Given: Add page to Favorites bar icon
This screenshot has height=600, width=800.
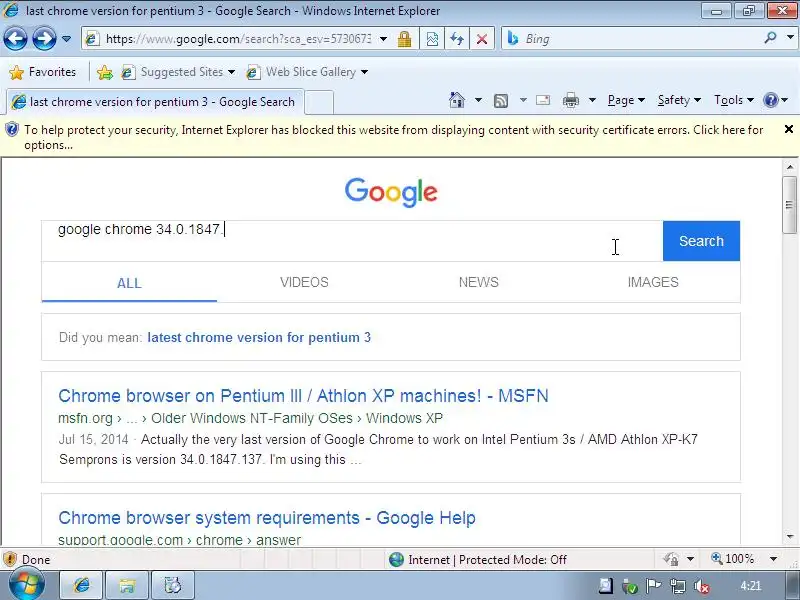Looking at the screenshot, I should (105, 72).
